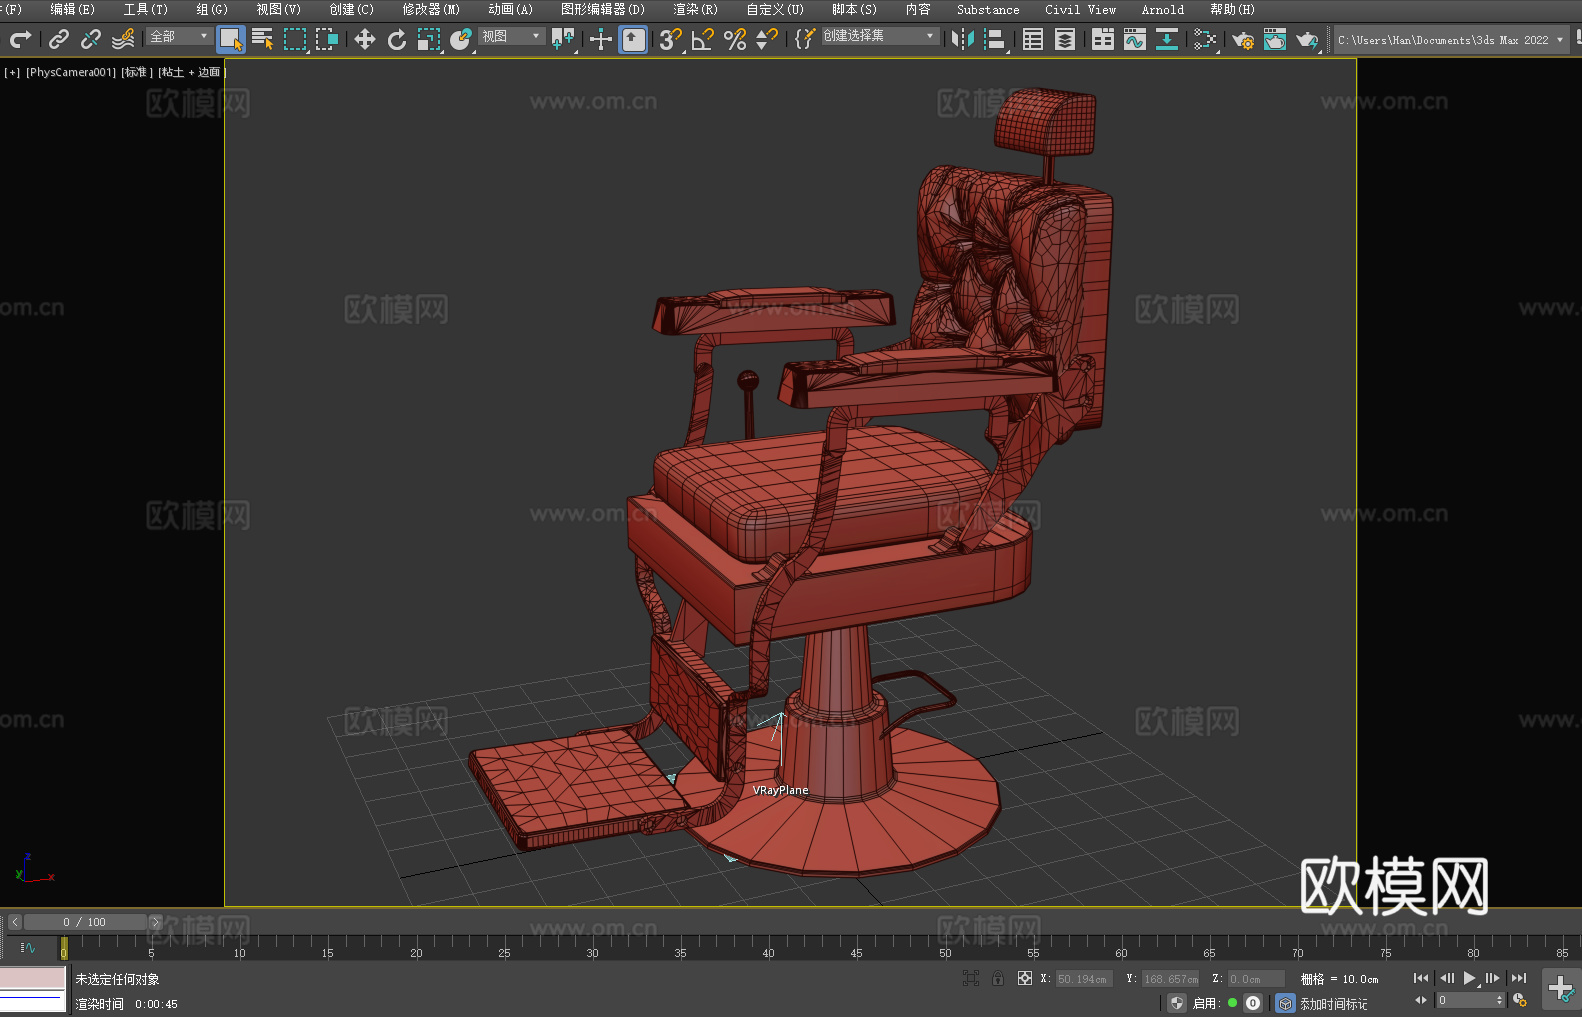Open the Arnold menu

[x=1162, y=9]
